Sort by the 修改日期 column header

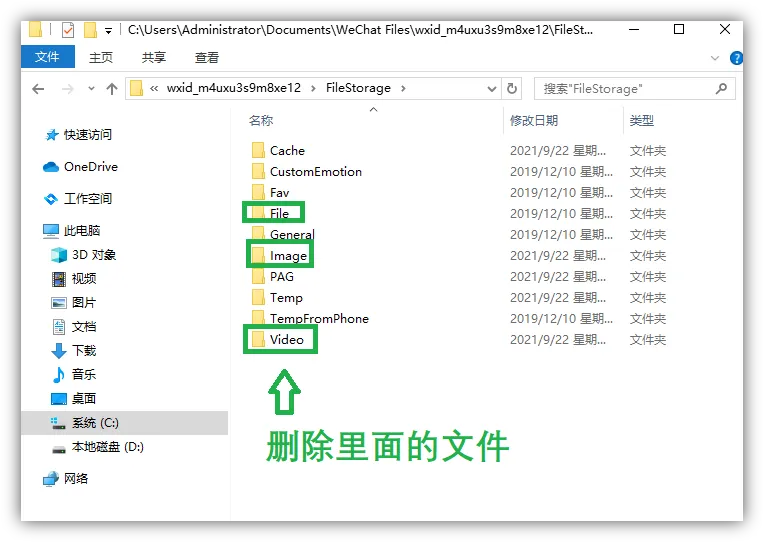(x=534, y=120)
